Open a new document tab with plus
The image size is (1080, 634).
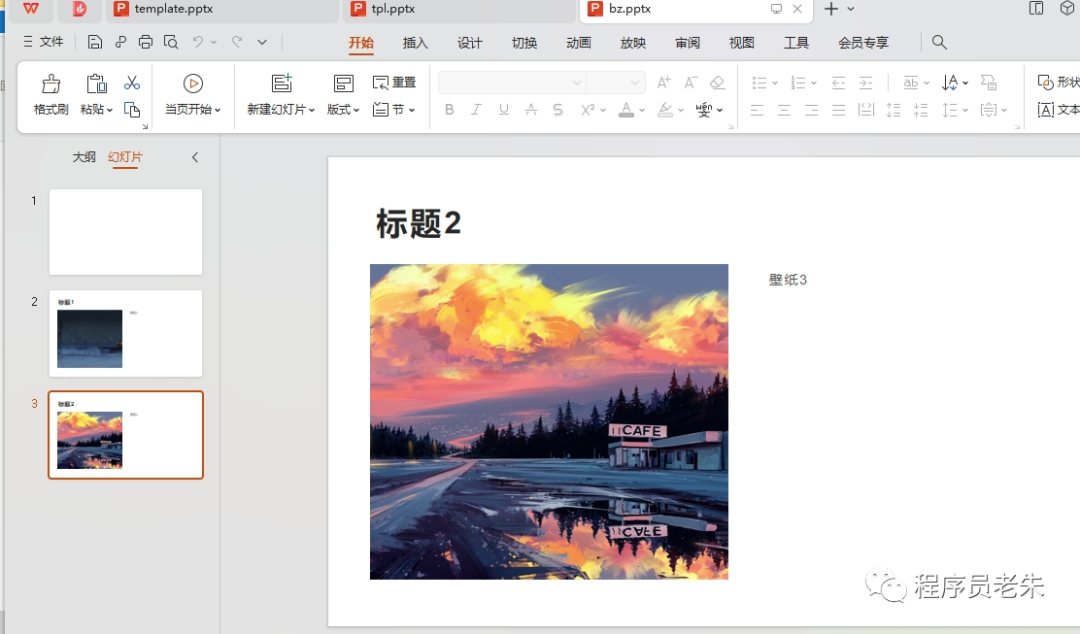click(x=831, y=9)
